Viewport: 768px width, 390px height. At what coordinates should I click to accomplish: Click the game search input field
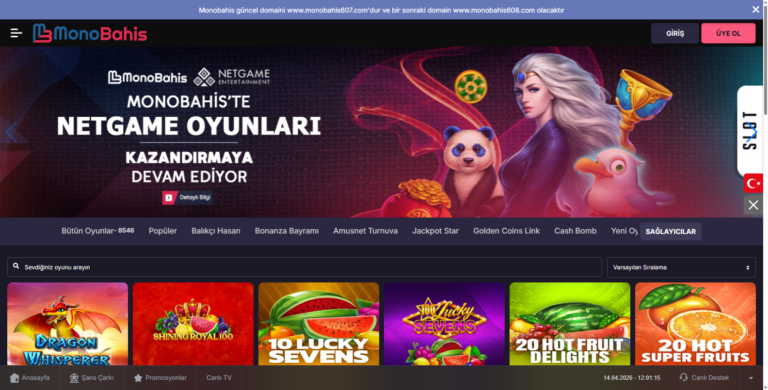(x=305, y=267)
